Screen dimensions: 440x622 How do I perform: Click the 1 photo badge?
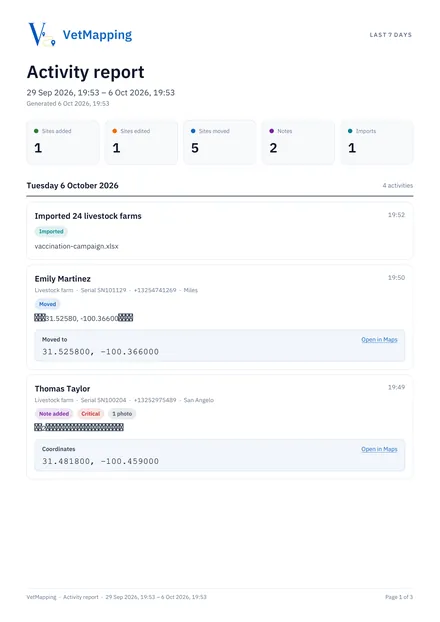[x=122, y=414]
